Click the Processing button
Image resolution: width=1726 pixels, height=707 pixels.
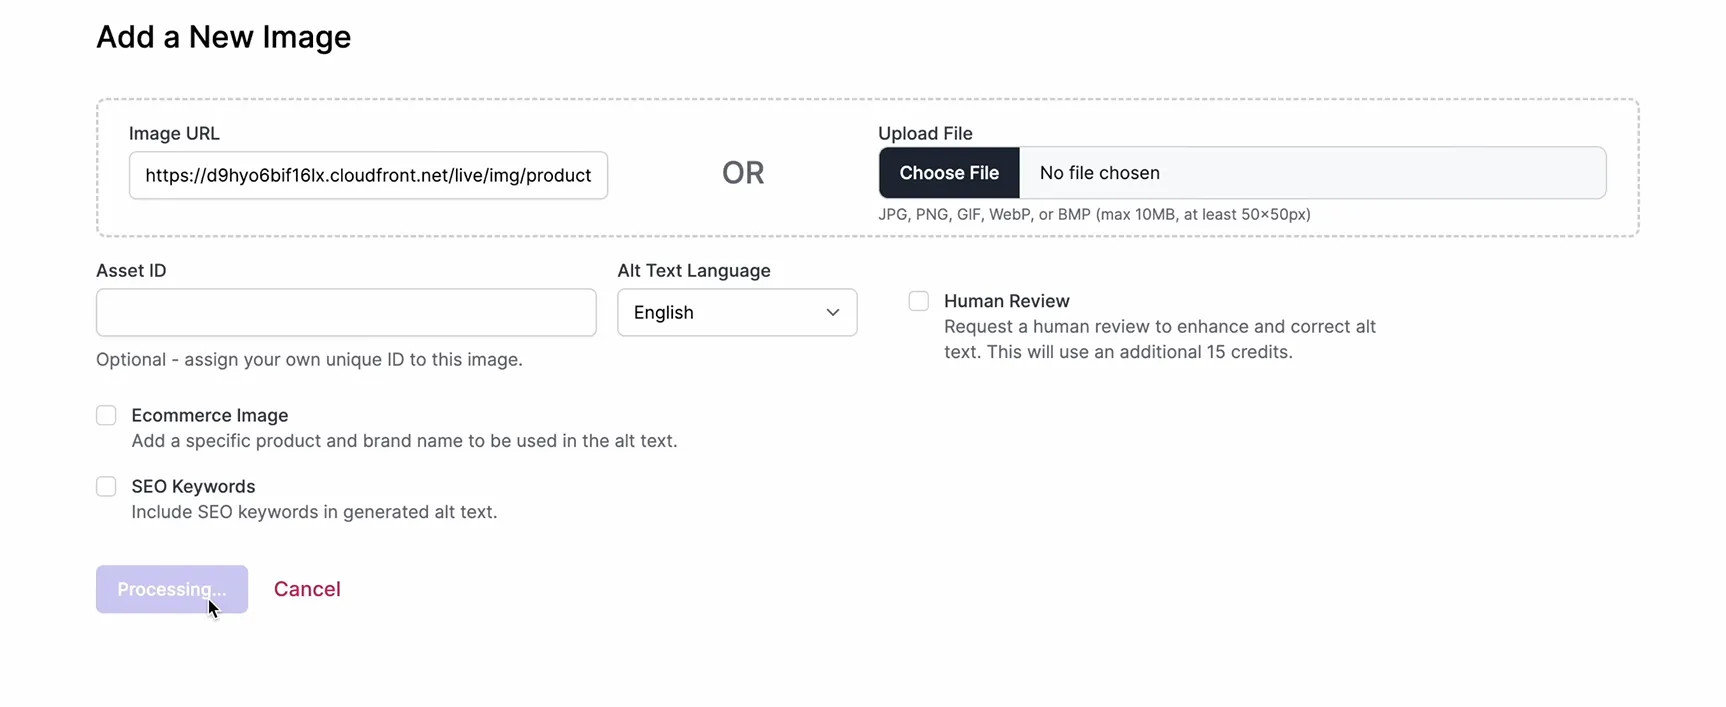171,589
